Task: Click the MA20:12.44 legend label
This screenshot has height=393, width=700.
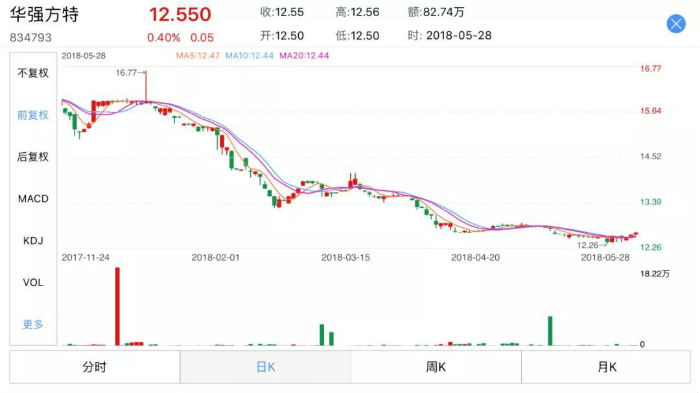Action: 304,56
